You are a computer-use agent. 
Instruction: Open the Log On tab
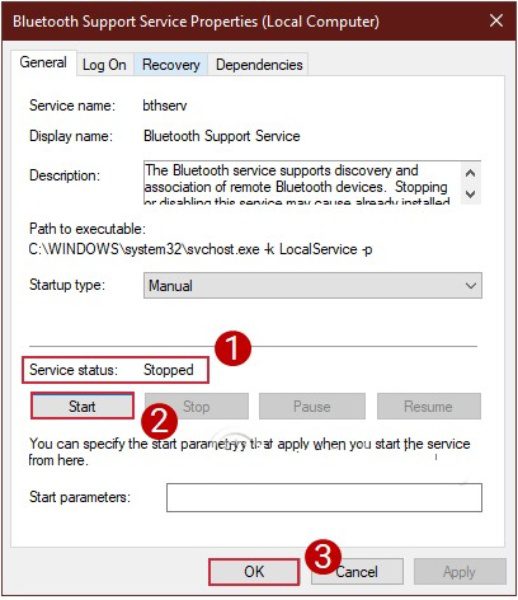point(104,65)
